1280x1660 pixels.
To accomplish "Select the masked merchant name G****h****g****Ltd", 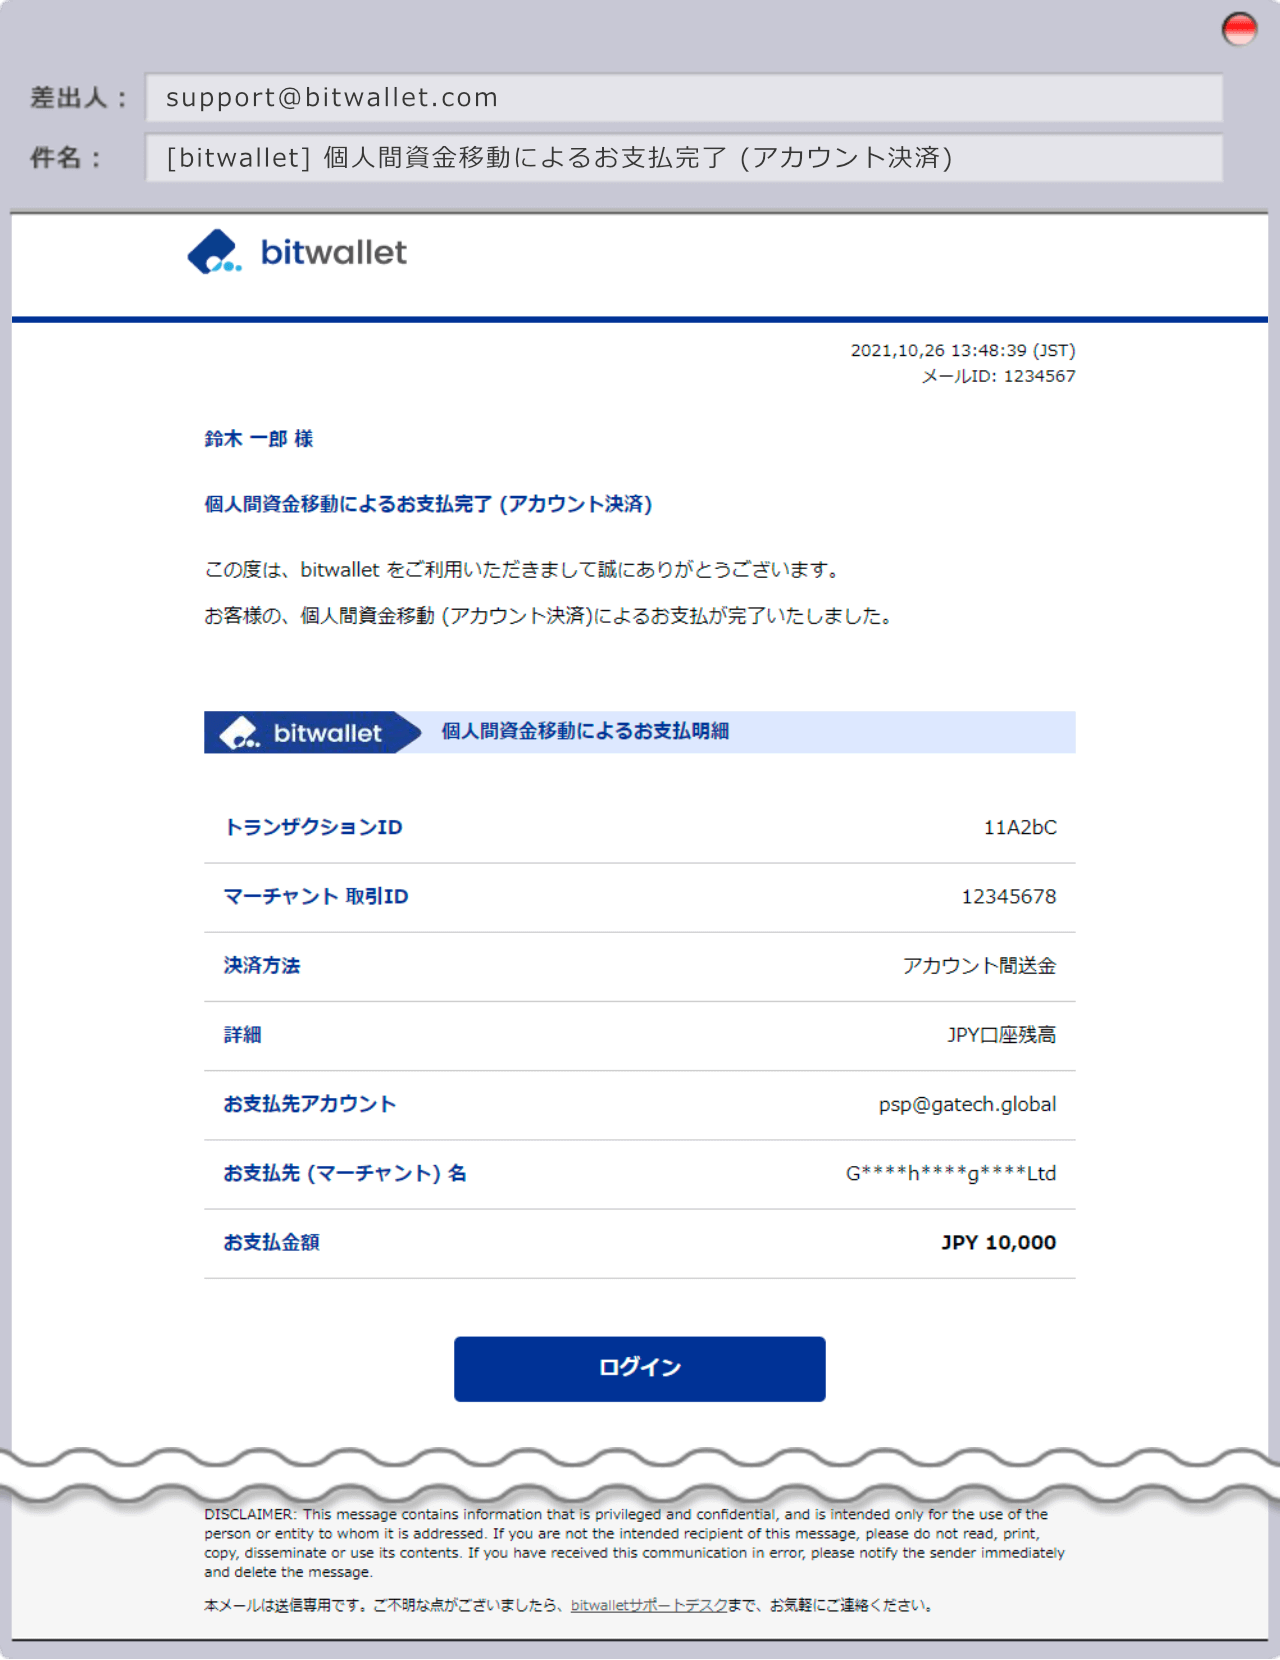I will click(951, 1173).
